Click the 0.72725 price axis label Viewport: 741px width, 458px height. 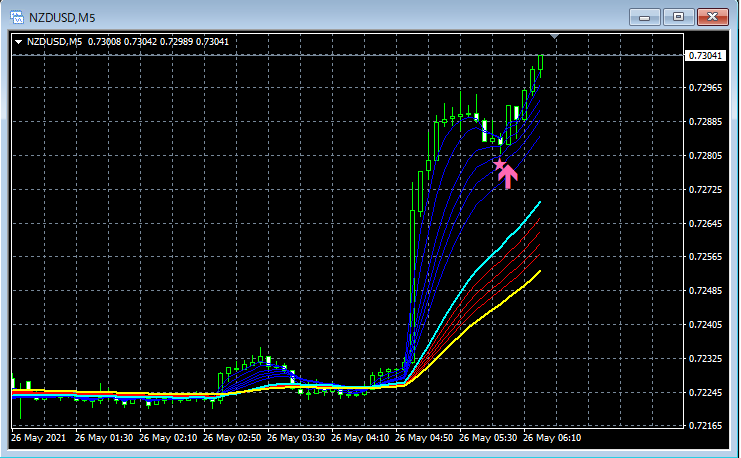705,190
